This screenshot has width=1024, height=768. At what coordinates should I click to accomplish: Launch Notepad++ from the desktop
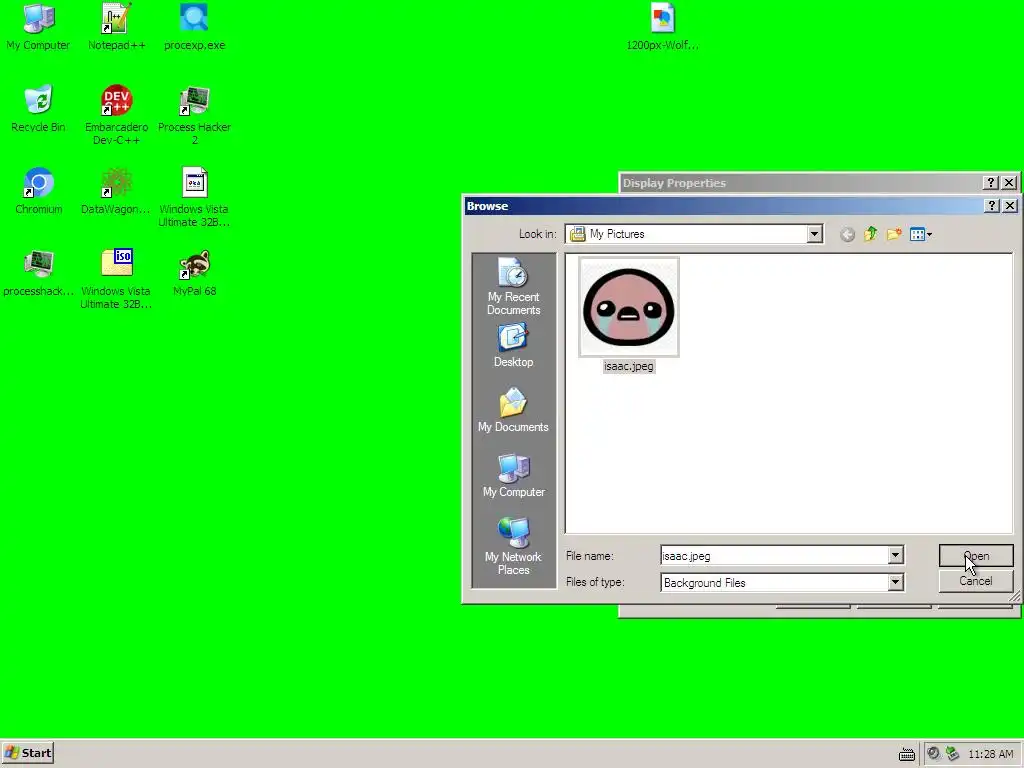116,27
